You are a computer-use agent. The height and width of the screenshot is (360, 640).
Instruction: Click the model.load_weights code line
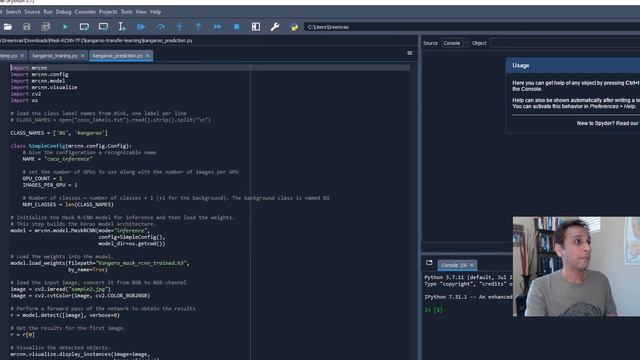[x=100, y=263]
